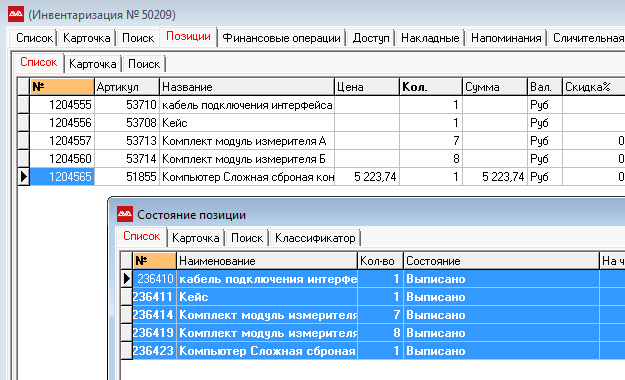This screenshot has height=380, width=625.
Task: Open Финансовые операции tab
Action: [x=281, y=38]
